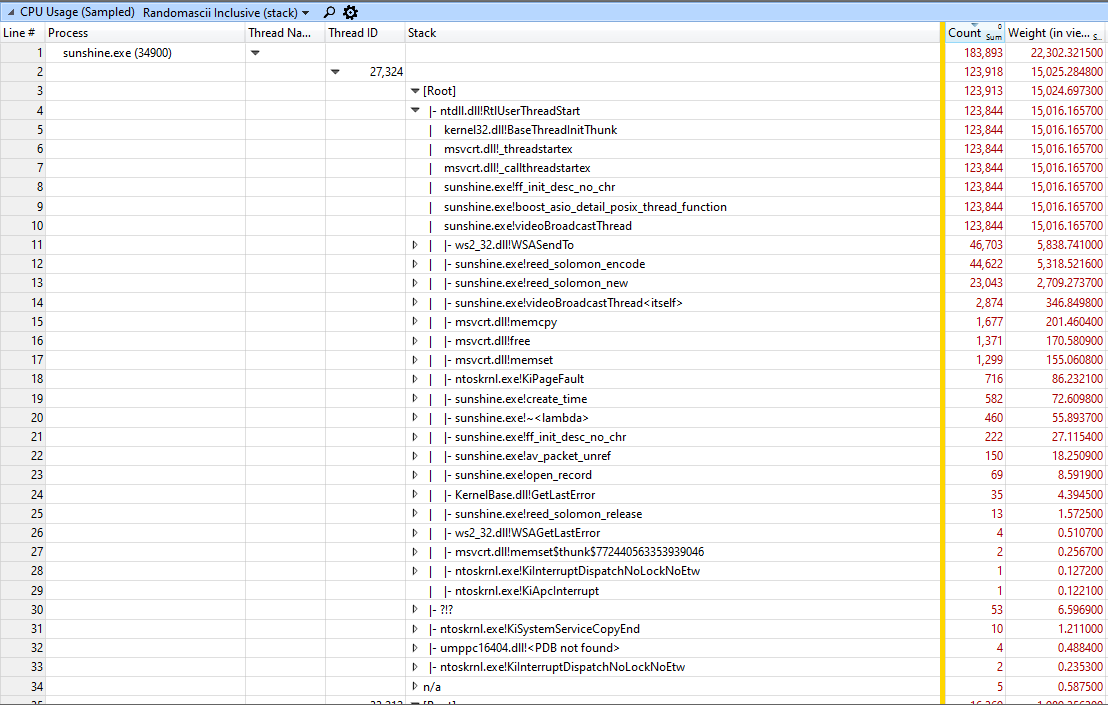
Task: Click count value 23,043
Action: click(986, 283)
